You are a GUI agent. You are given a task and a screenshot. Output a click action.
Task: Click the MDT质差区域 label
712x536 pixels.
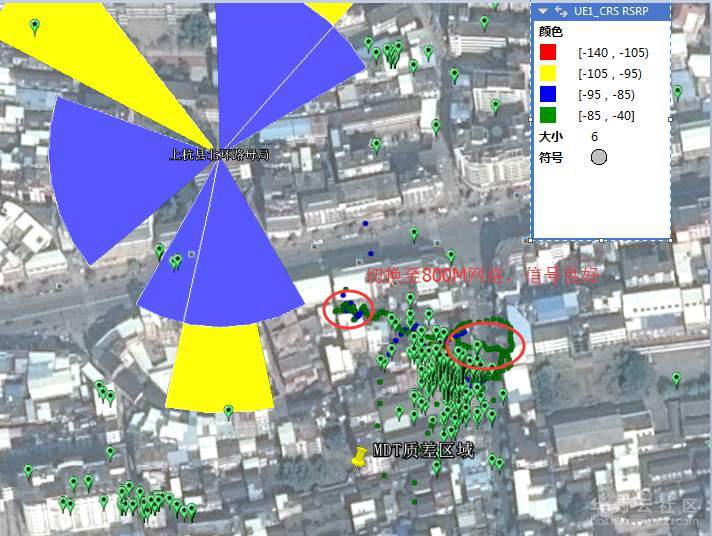(423, 450)
